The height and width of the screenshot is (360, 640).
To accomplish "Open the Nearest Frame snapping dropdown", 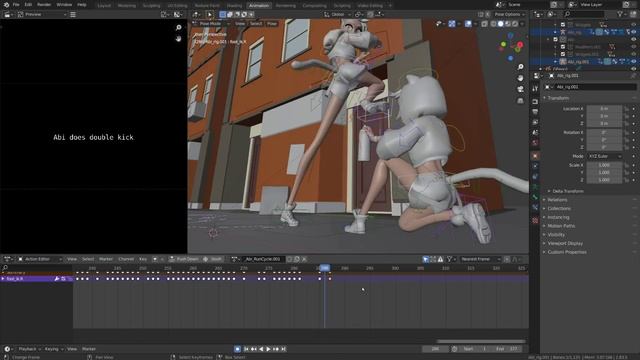I will (x=480, y=259).
